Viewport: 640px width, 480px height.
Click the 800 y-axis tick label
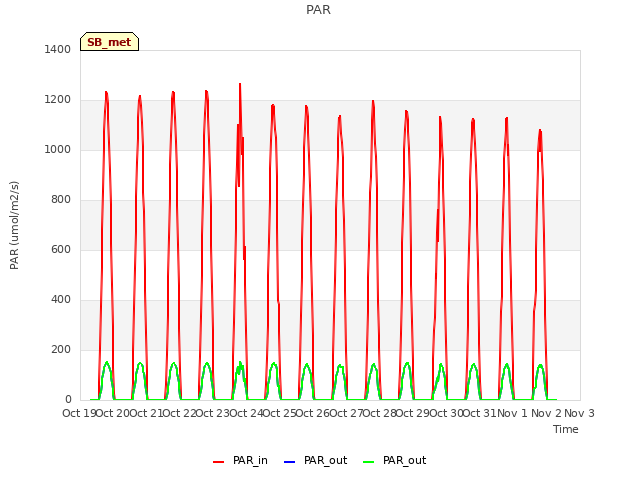point(61,200)
